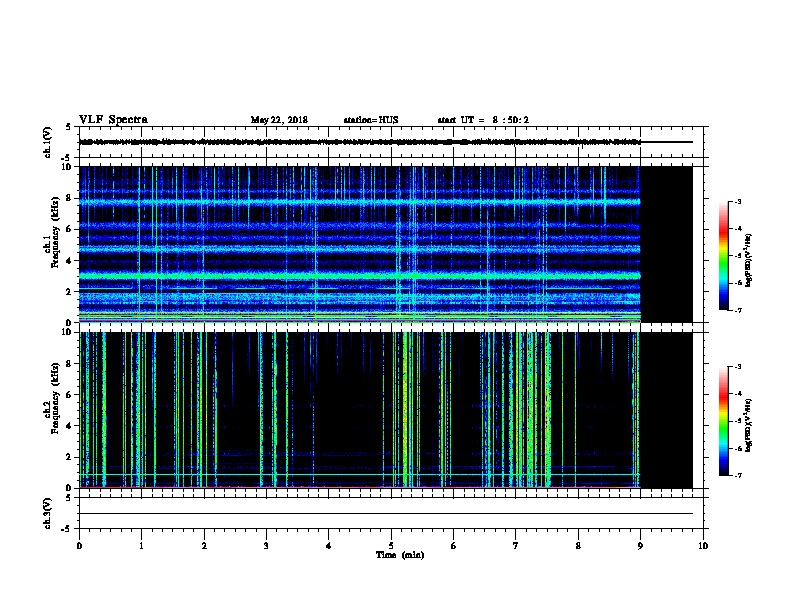Click the time-axis tick label "1"
Screen dimensions: 792x612
coord(141,546)
